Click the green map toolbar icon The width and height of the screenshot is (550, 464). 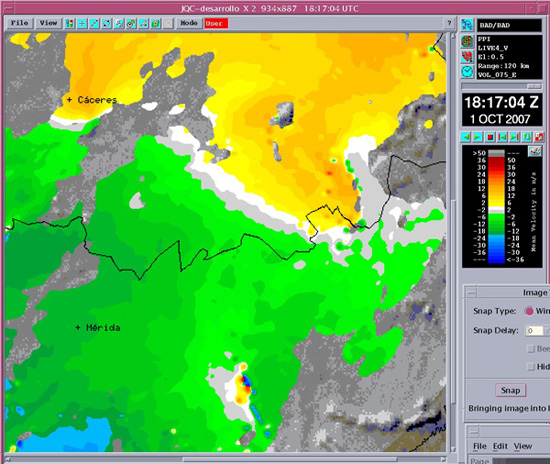156,23
